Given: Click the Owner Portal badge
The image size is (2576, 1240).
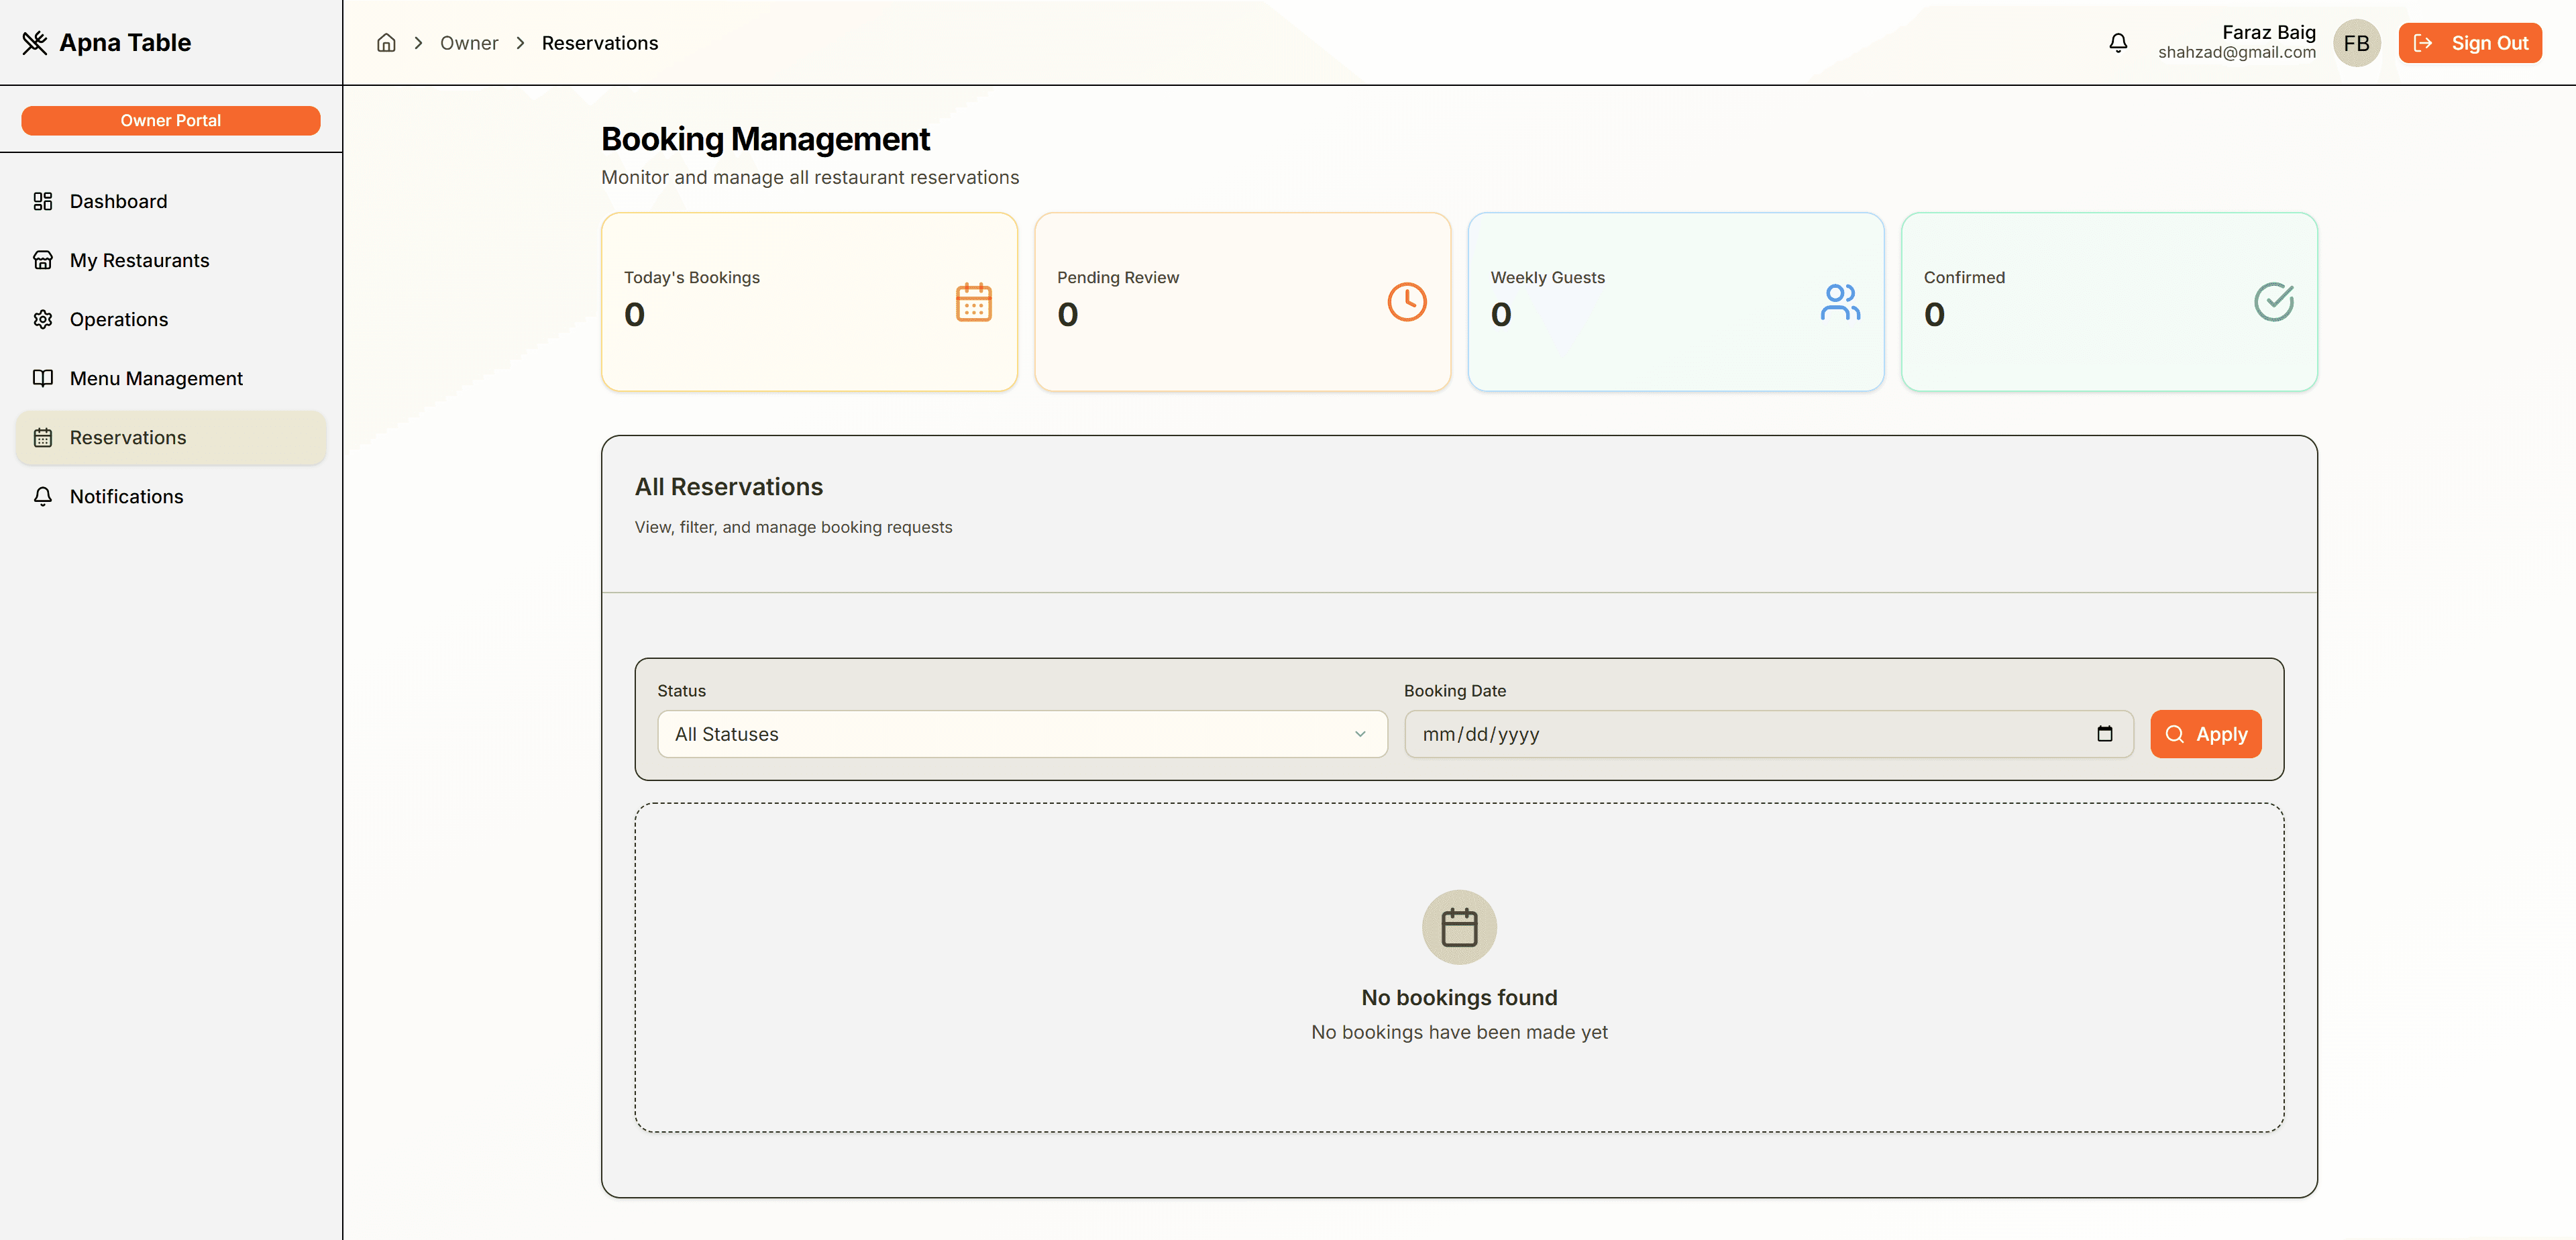Looking at the screenshot, I should pos(171,120).
